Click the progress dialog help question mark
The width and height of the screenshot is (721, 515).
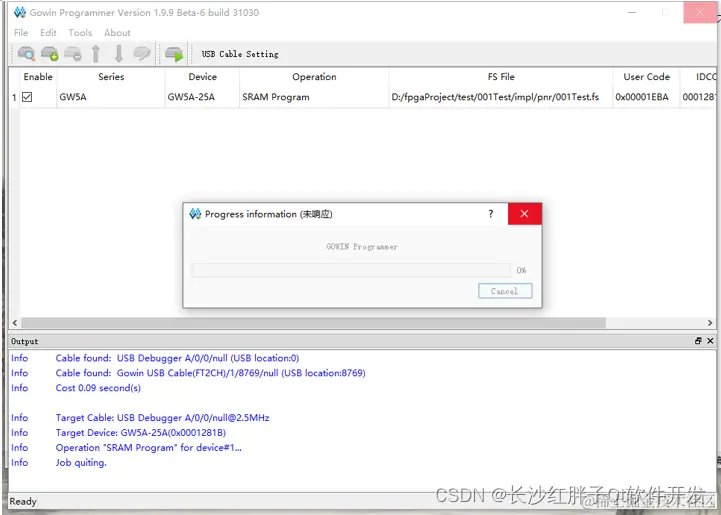click(491, 214)
